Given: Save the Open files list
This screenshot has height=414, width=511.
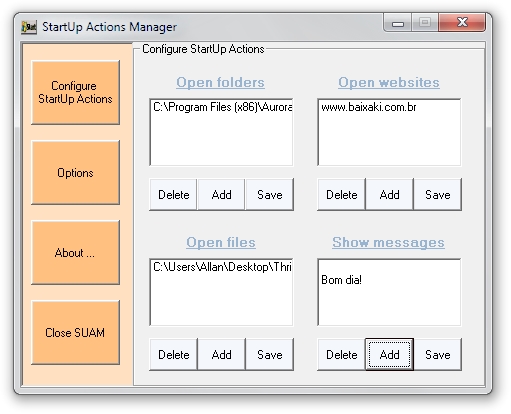Looking at the screenshot, I should 270,355.
